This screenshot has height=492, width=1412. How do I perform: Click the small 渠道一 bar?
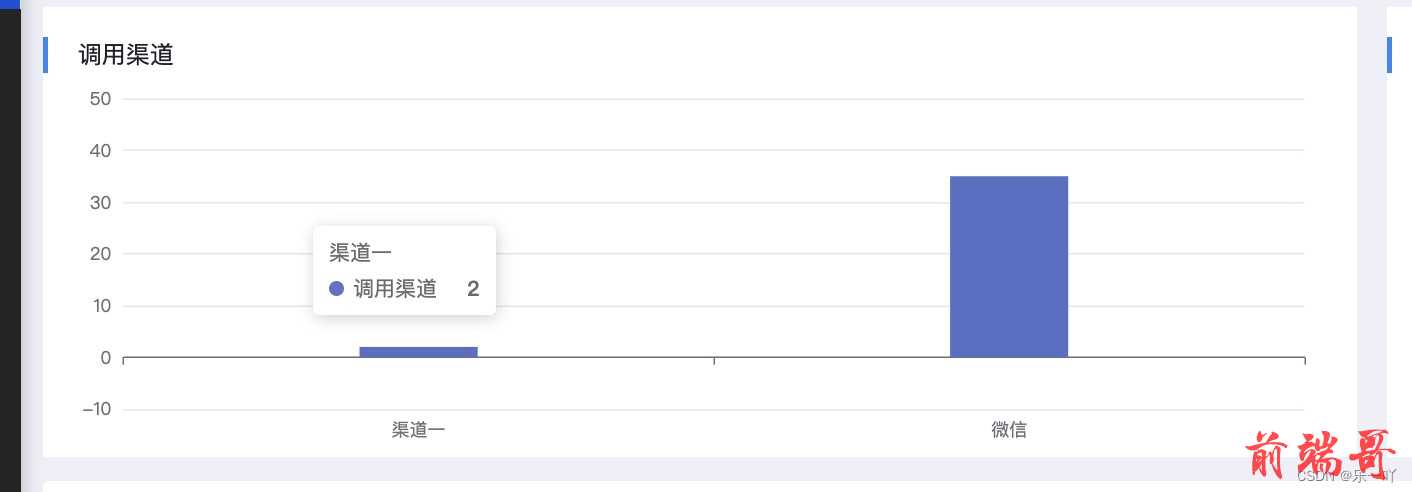(x=419, y=352)
